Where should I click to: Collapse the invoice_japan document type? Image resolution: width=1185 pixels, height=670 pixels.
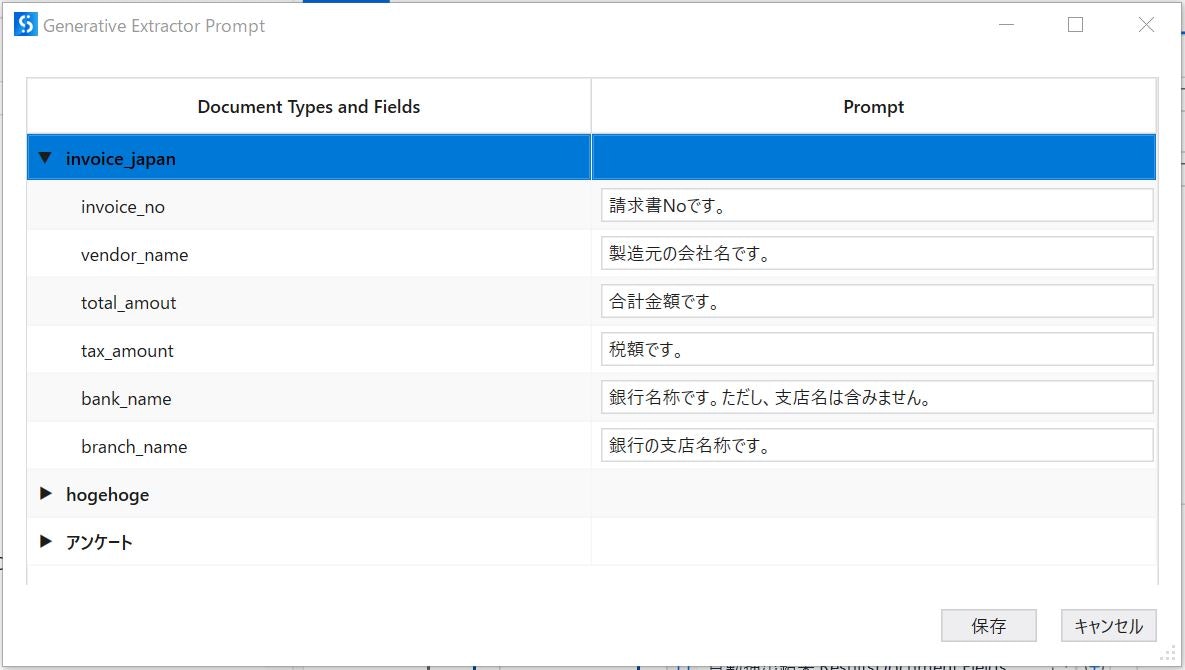pos(45,158)
